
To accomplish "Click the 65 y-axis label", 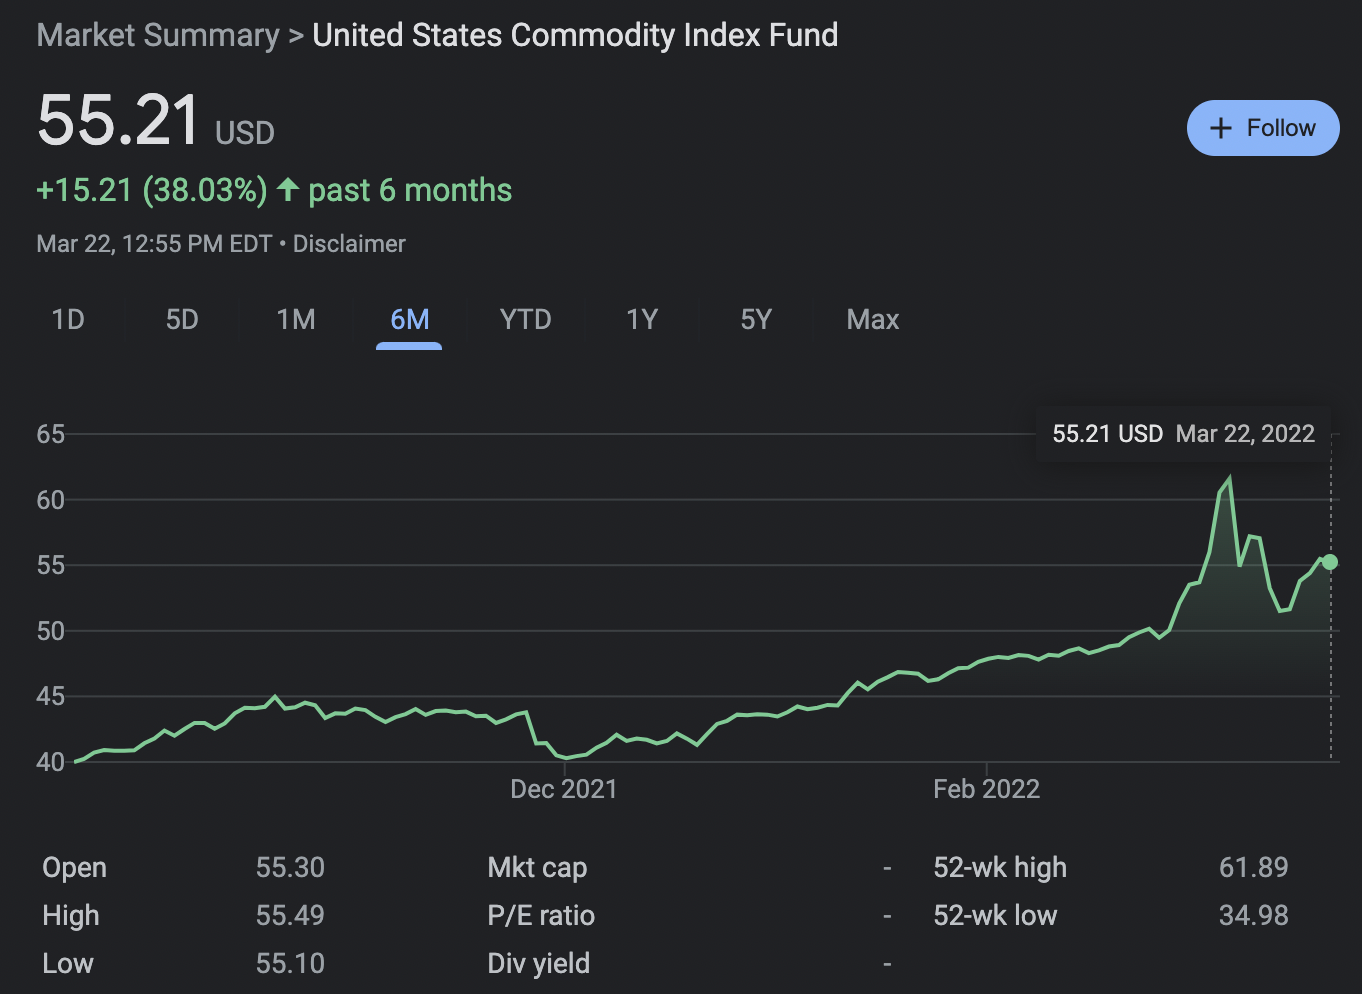I will coord(51,434).
